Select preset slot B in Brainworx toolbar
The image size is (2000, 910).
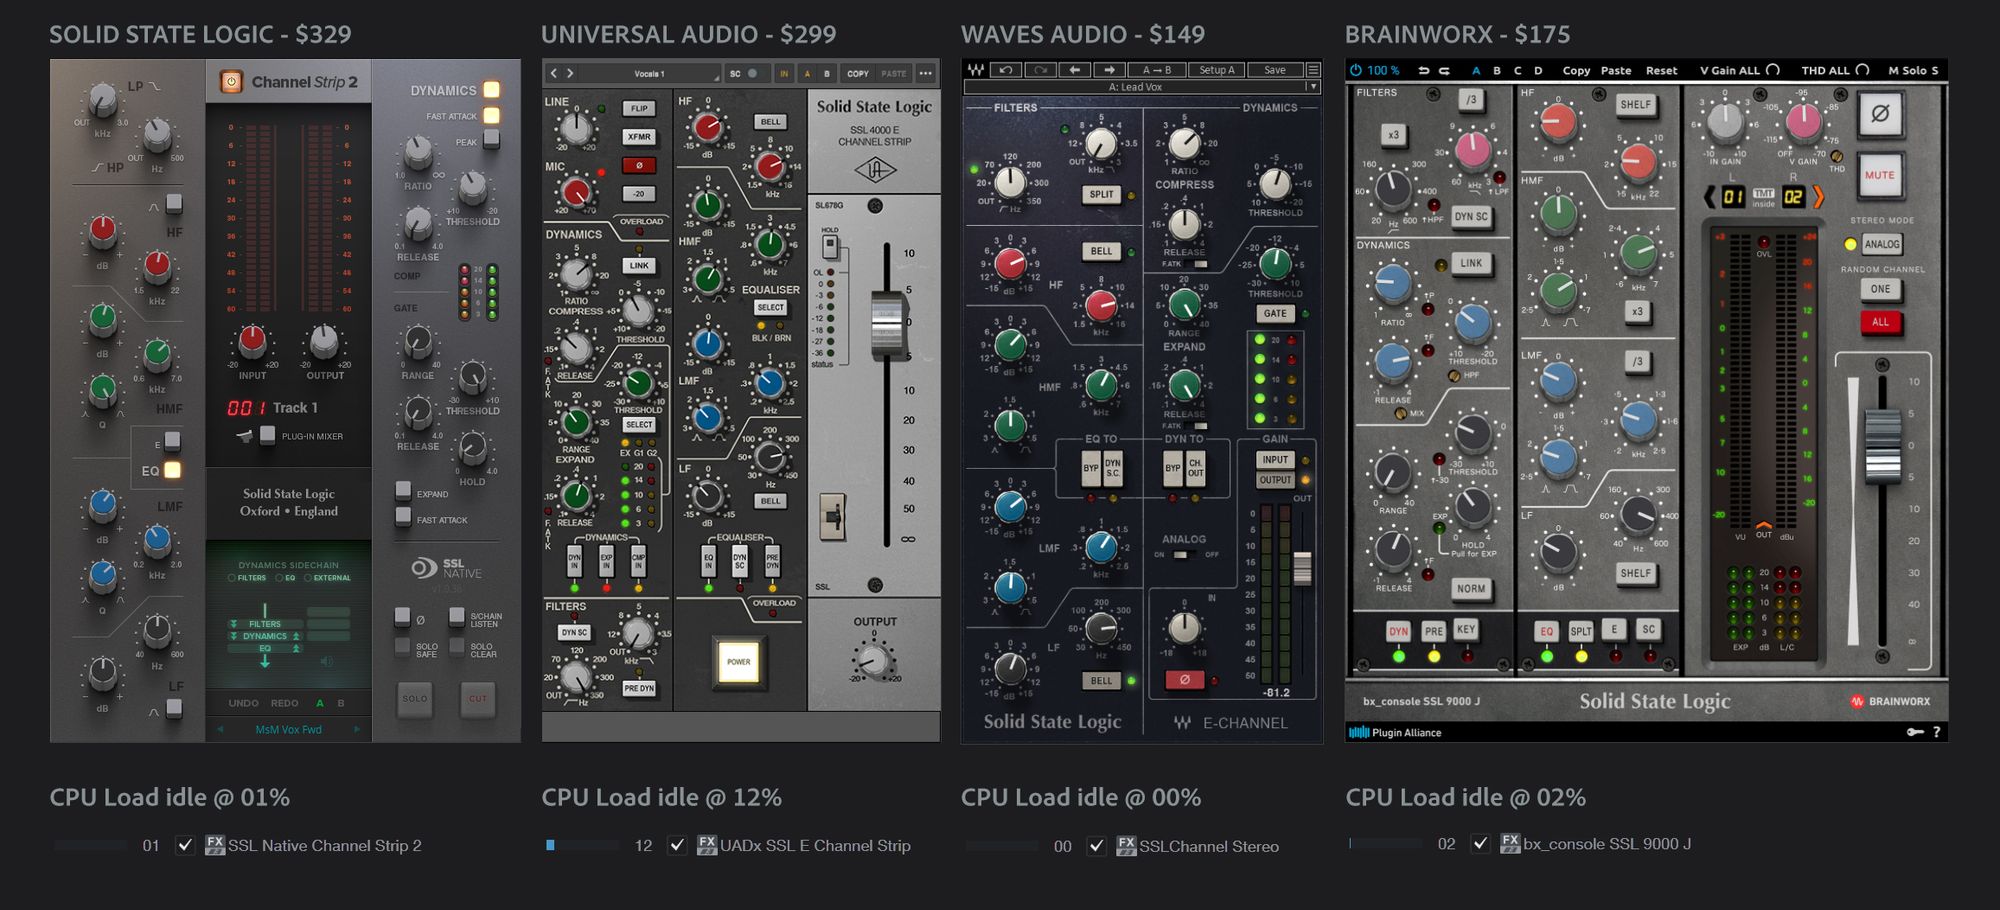pos(1496,70)
